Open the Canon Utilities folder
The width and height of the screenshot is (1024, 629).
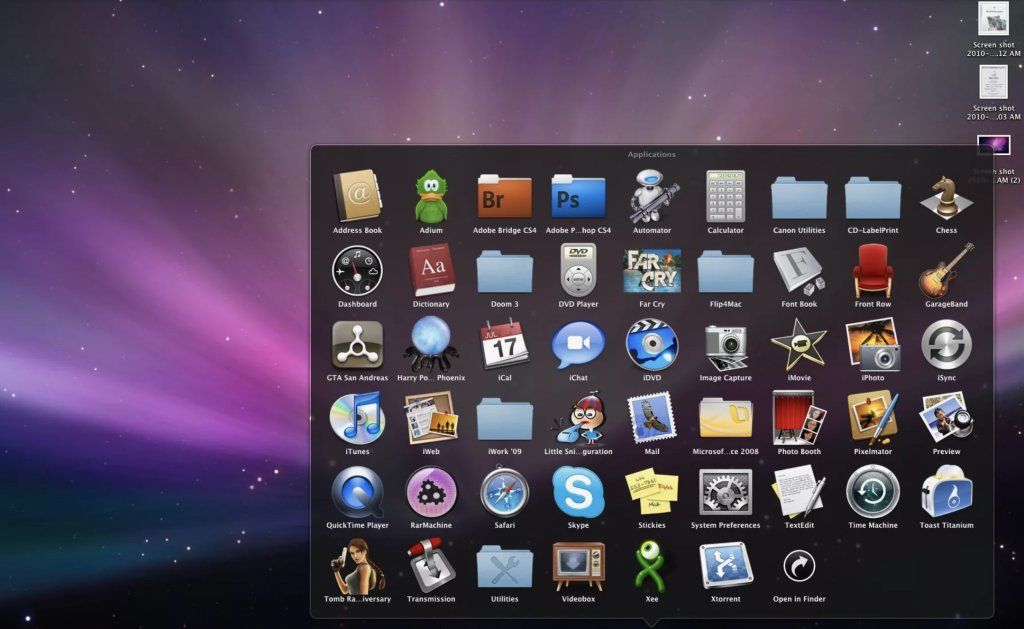tap(799, 197)
